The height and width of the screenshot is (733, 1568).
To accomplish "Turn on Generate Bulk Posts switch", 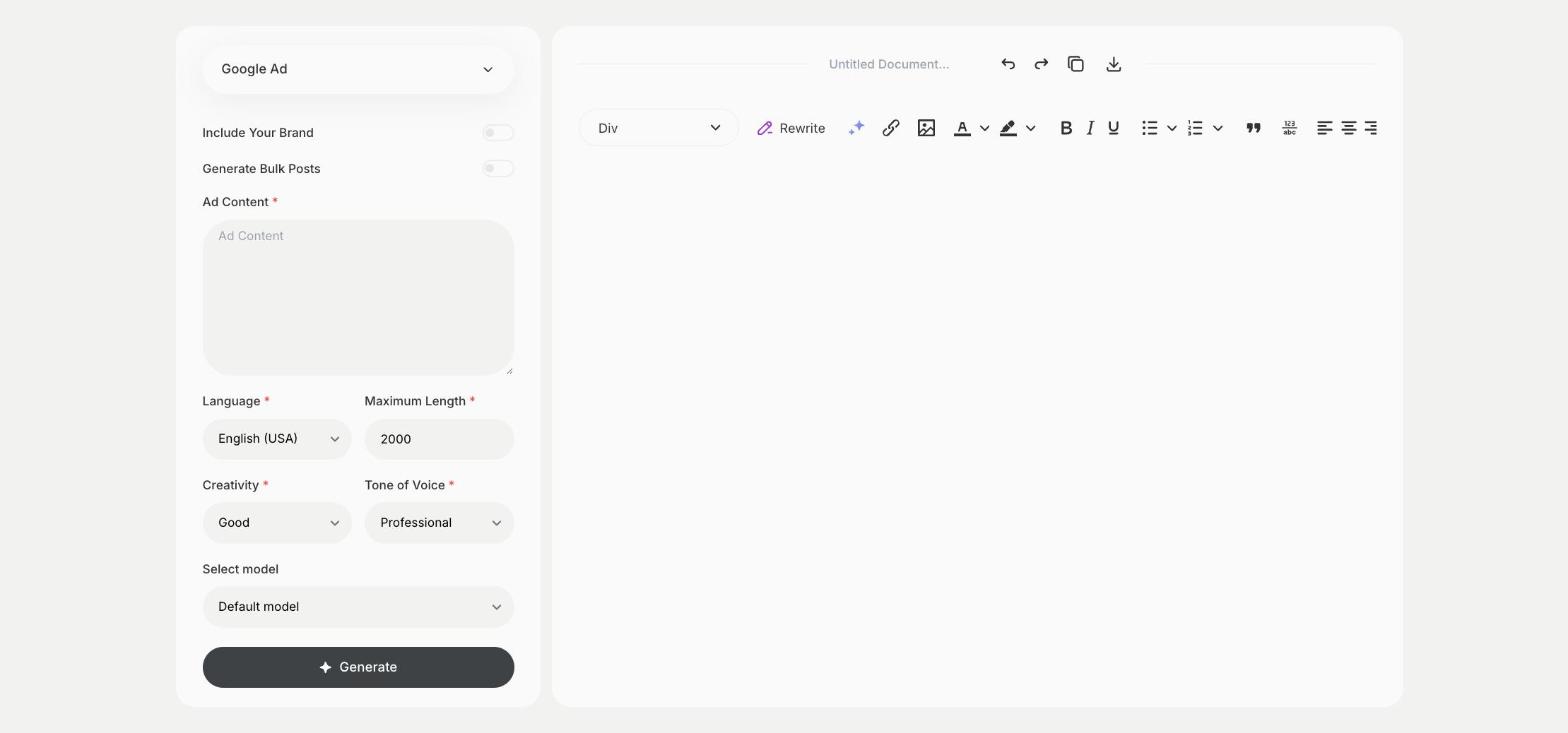I will [498, 169].
